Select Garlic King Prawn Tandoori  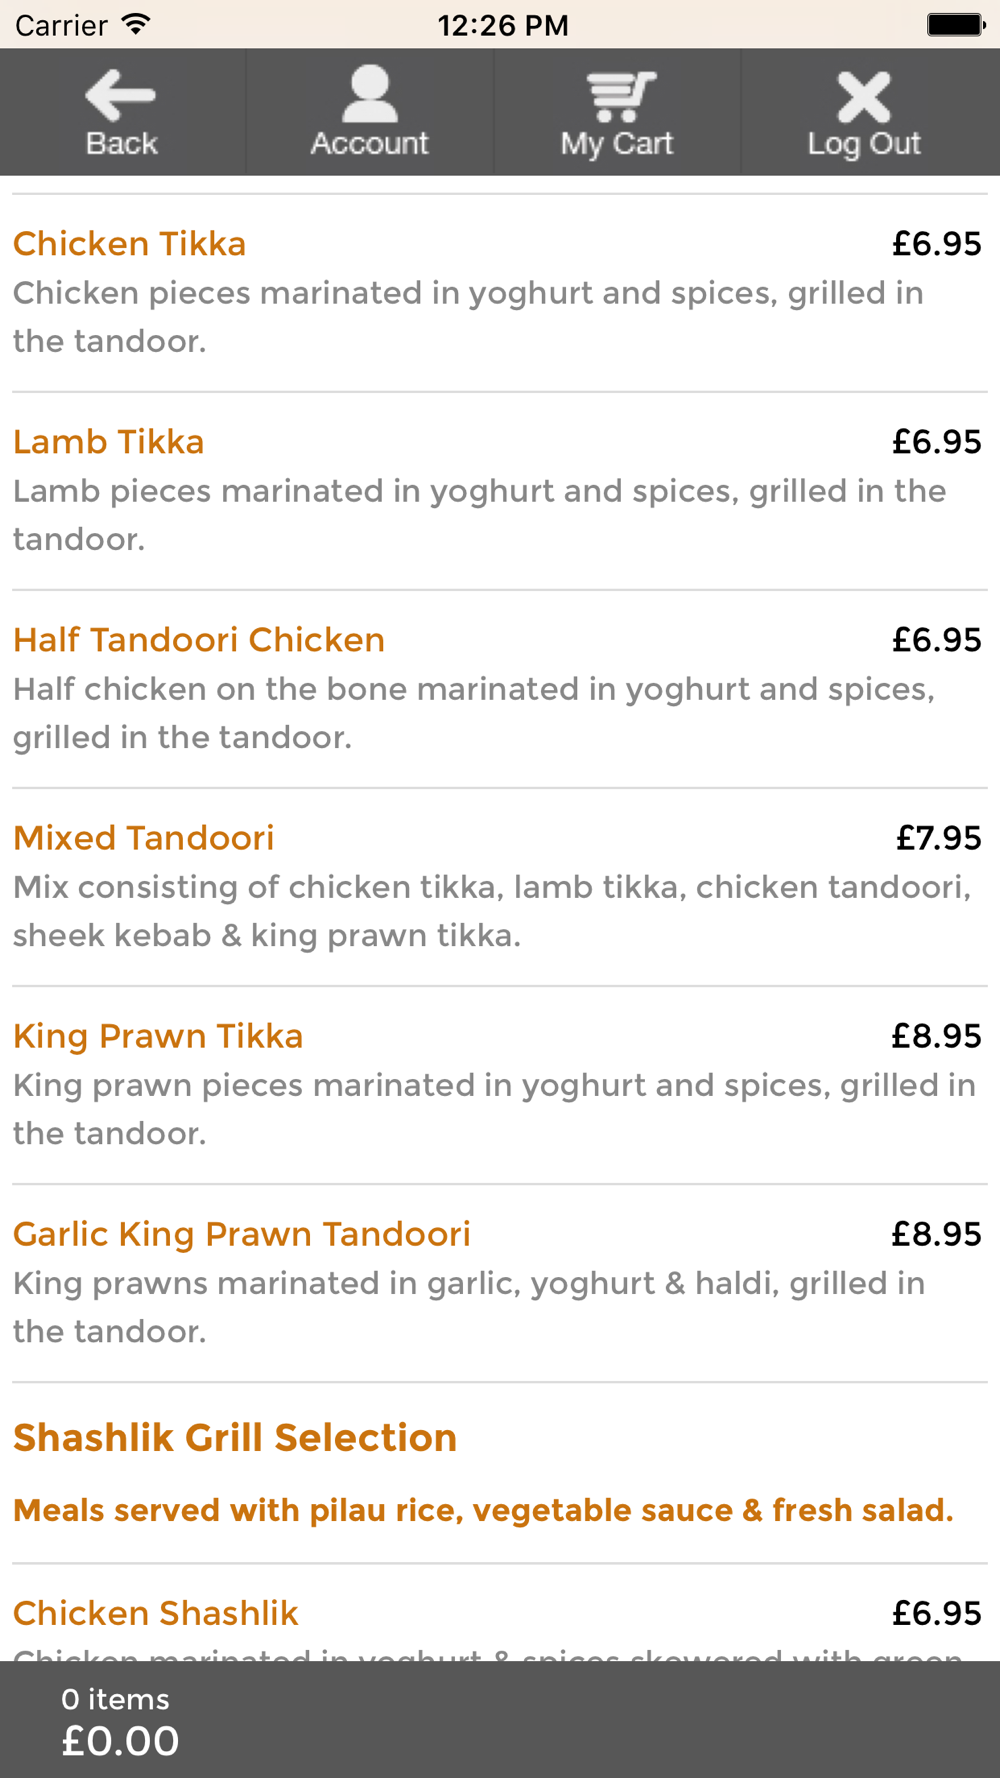242,1234
